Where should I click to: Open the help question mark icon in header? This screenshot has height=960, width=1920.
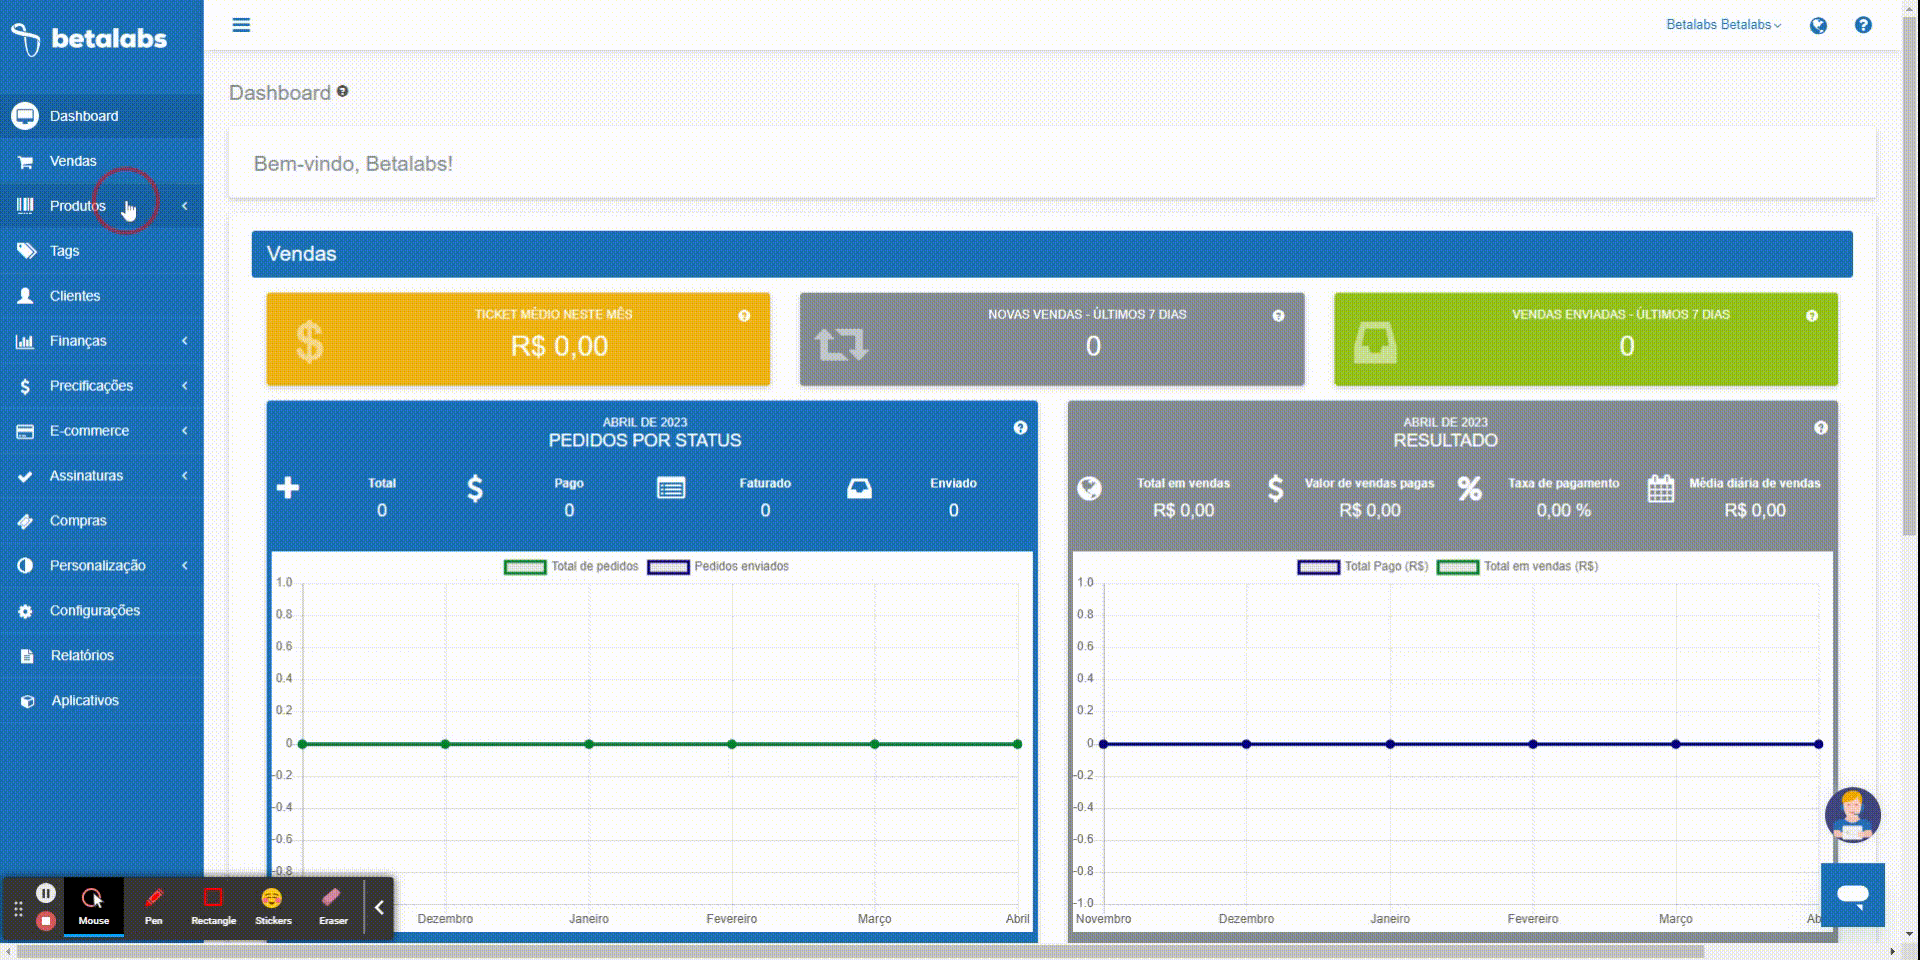pyautogui.click(x=1863, y=25)
